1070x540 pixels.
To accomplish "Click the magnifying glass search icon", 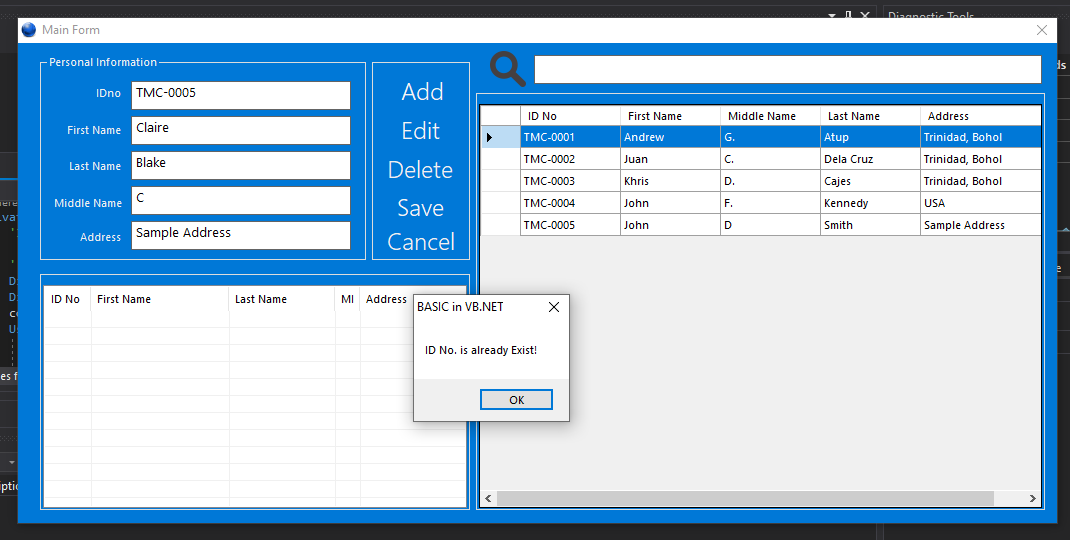I will click(x=508, y=69).
